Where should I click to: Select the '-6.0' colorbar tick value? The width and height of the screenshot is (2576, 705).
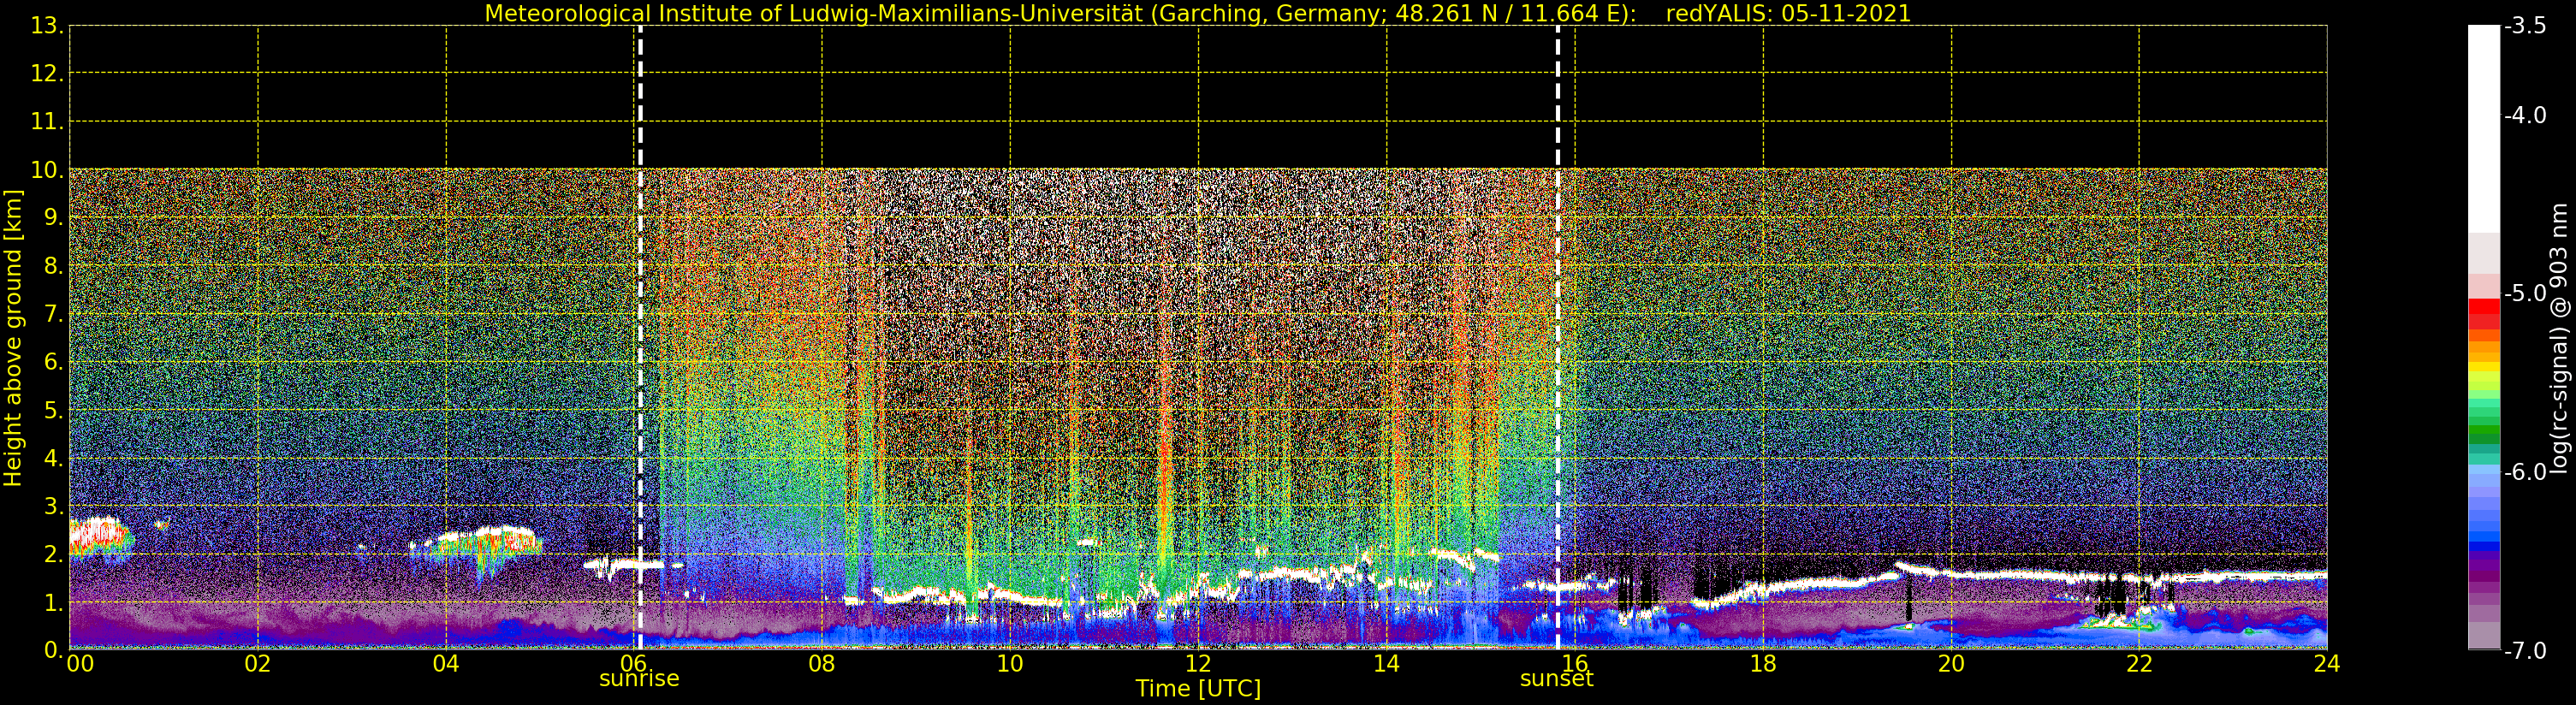click(x=2525, y=472)
